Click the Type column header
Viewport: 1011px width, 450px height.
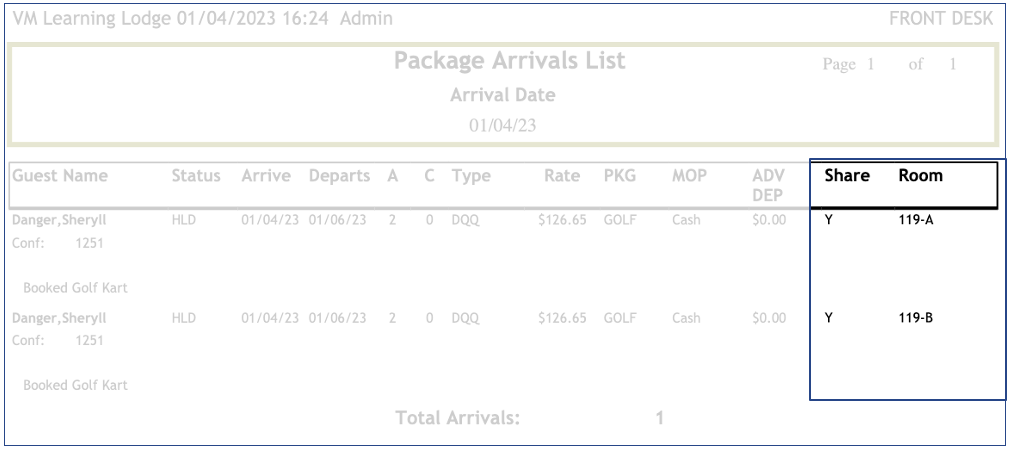click(471, 176)
